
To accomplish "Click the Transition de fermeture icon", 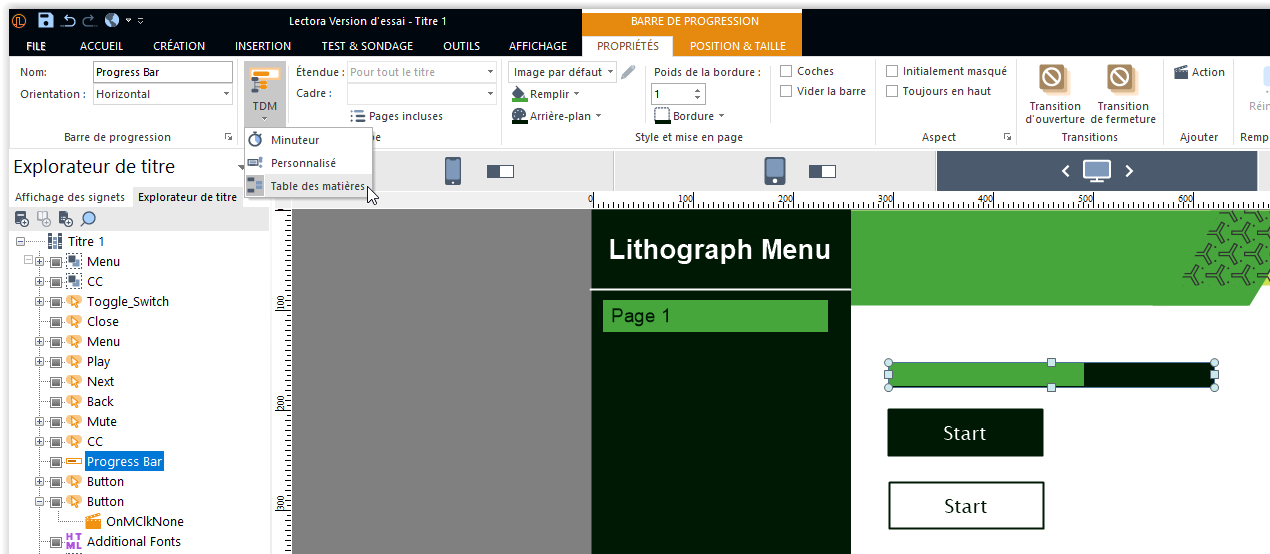I will click(1120, 79).
